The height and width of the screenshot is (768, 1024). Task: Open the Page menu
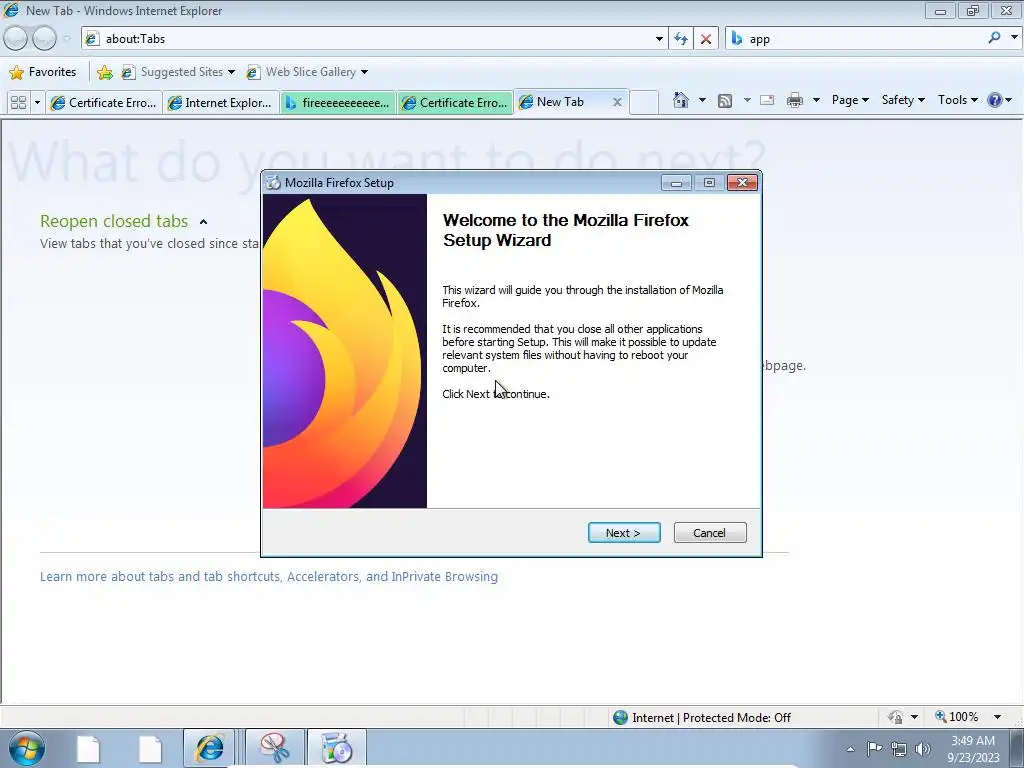point(850,100)
